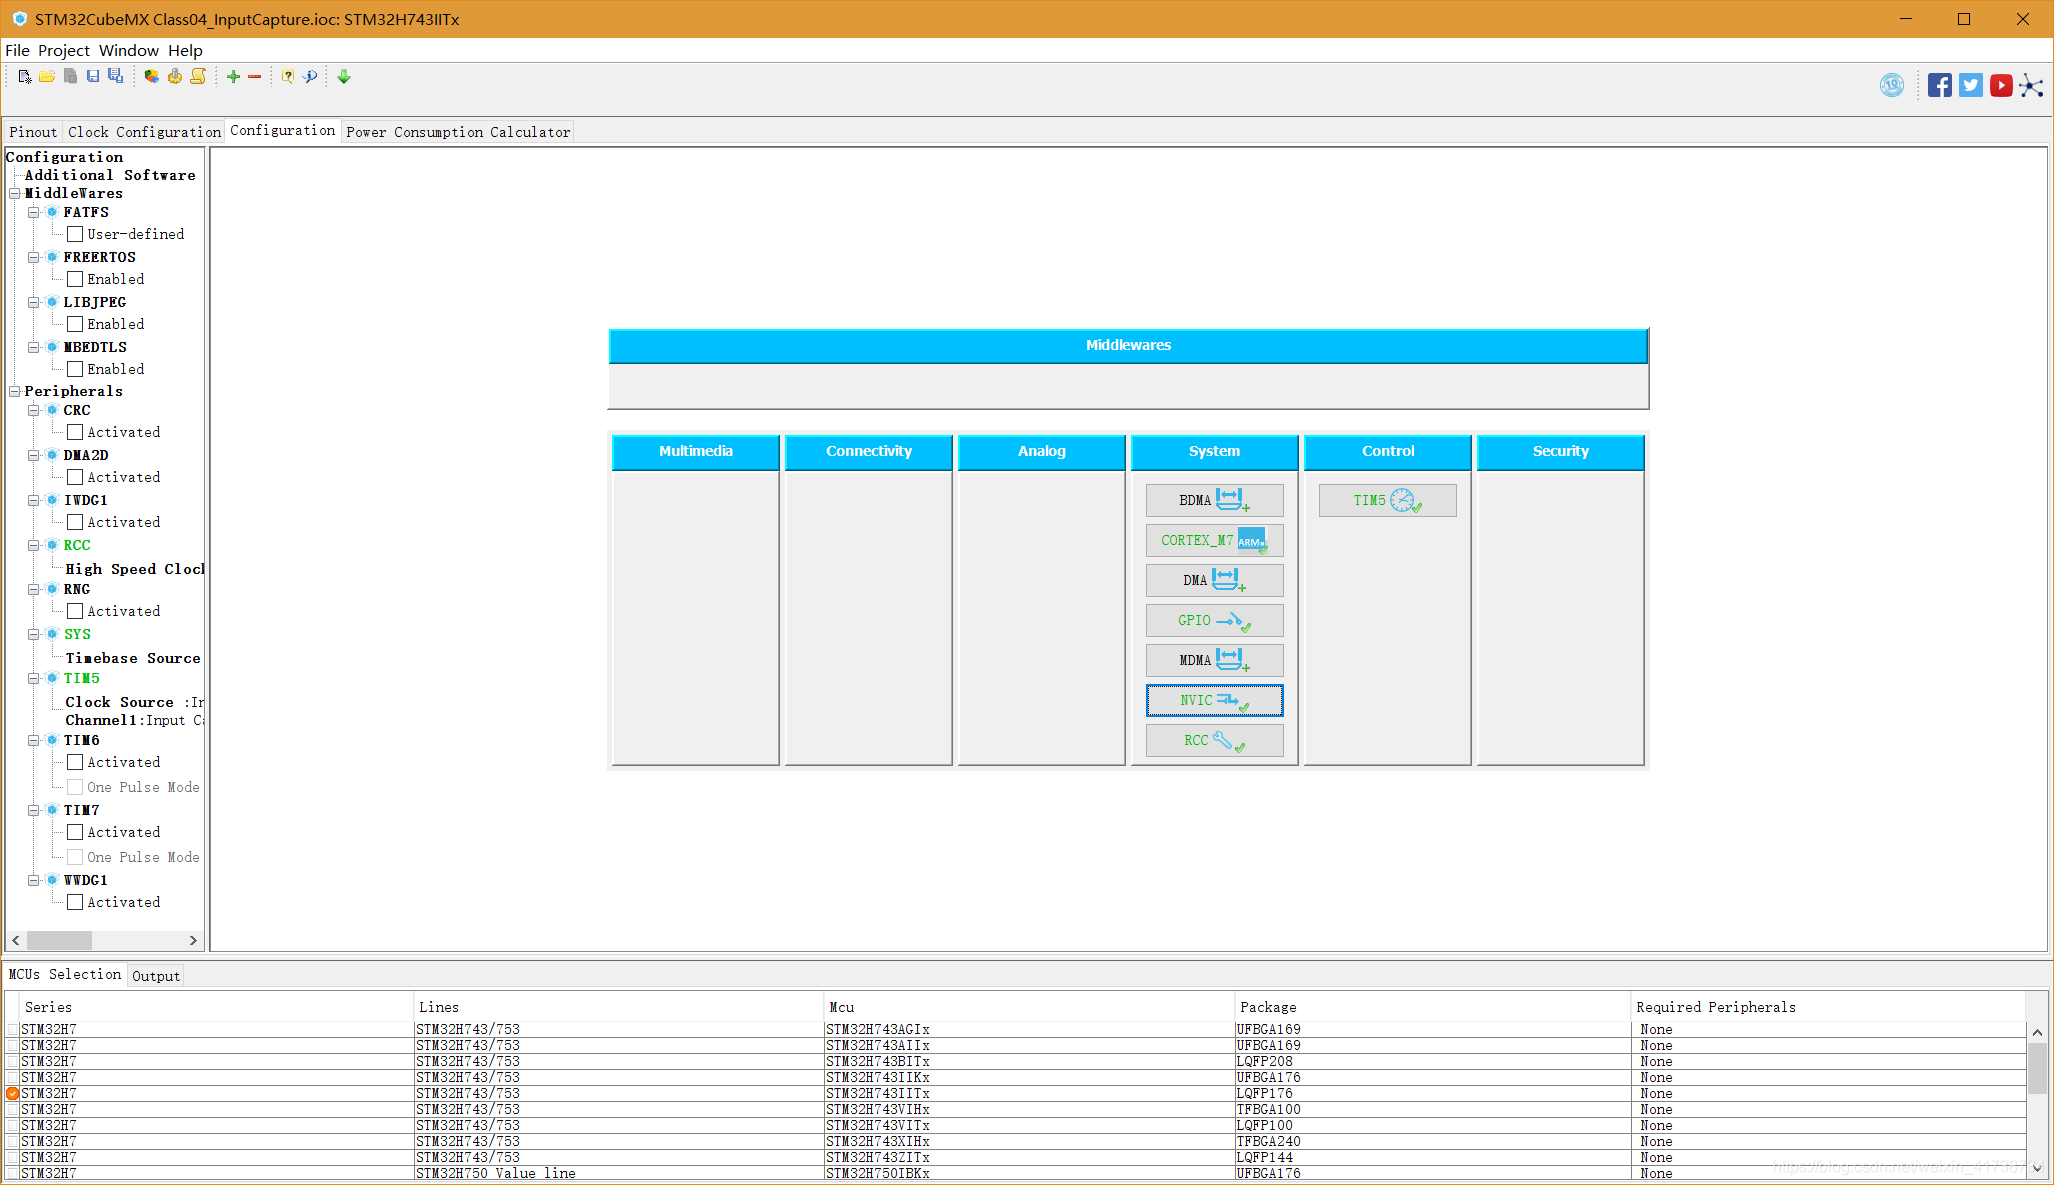Image resolution: width=2054 pixels, height=1185 pixels.
Task: Click the 10-year anniversary badge icon
Action: 1892,86
